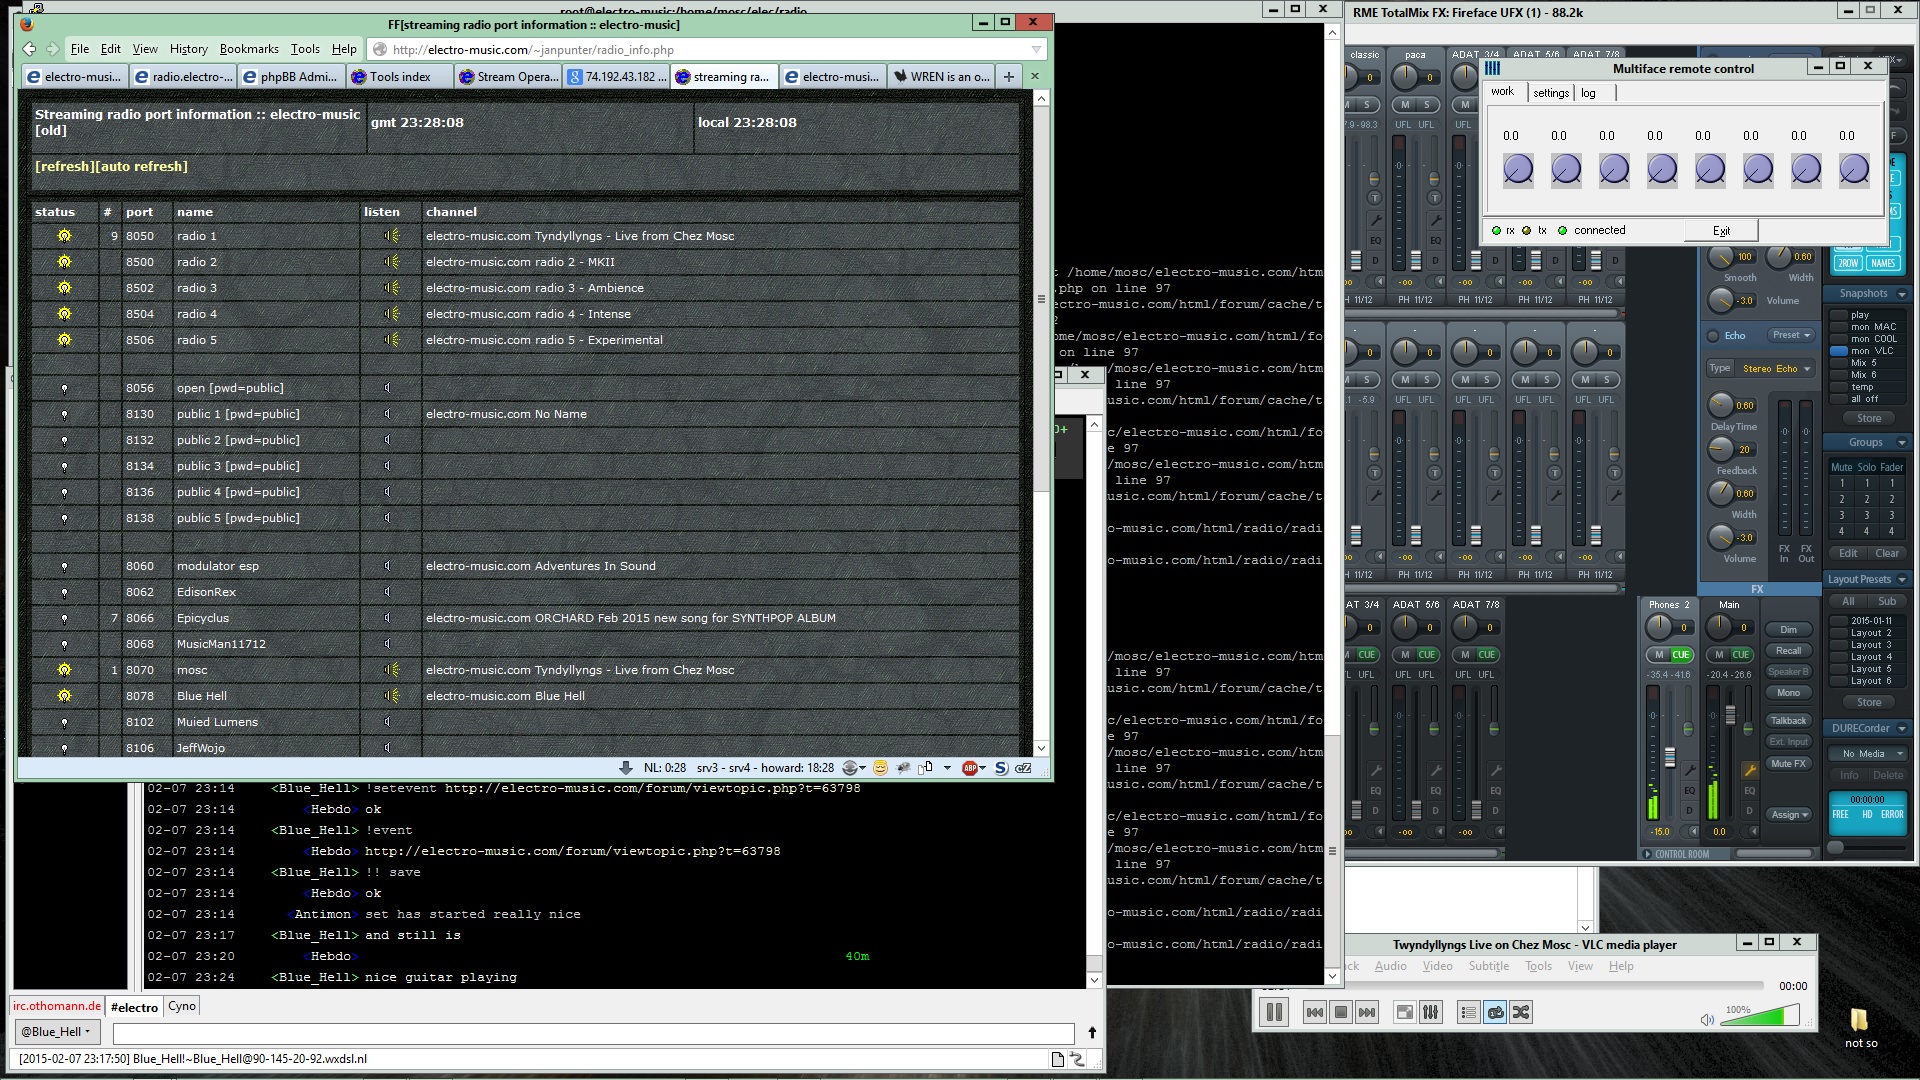The image size is (1920, 1080).
Task: Select the settings tab in Multiface remote control
Action: [x=1549, y=92]
